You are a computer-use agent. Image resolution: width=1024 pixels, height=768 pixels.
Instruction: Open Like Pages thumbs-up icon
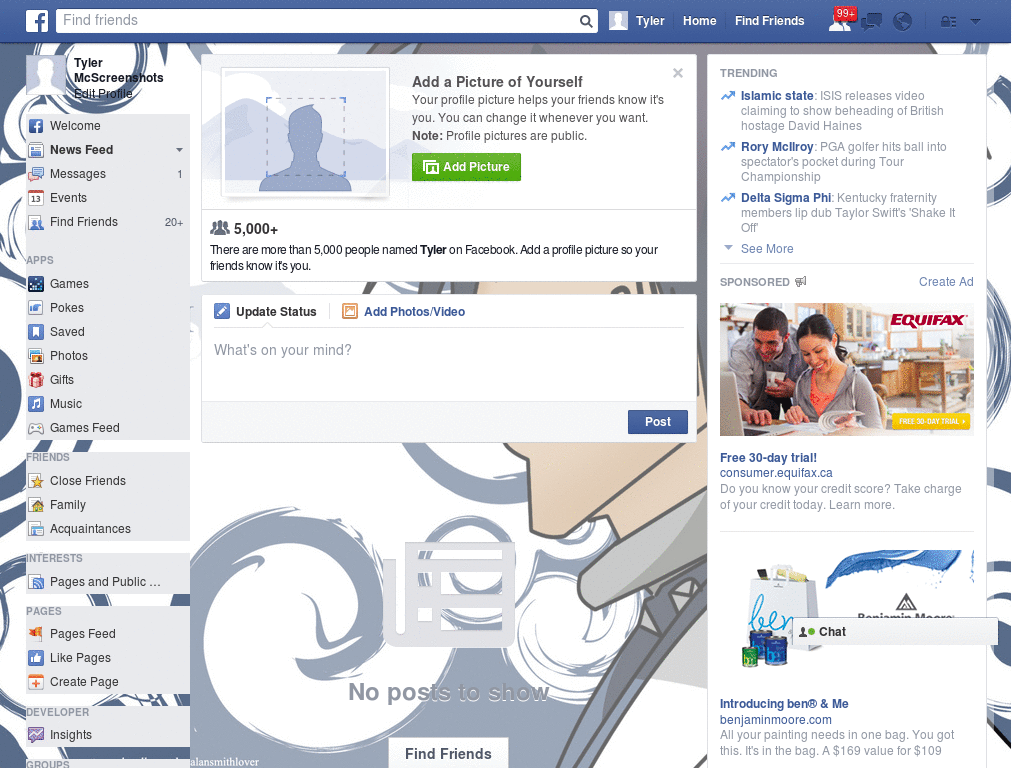pyautogui.click(x=36, y=658)
